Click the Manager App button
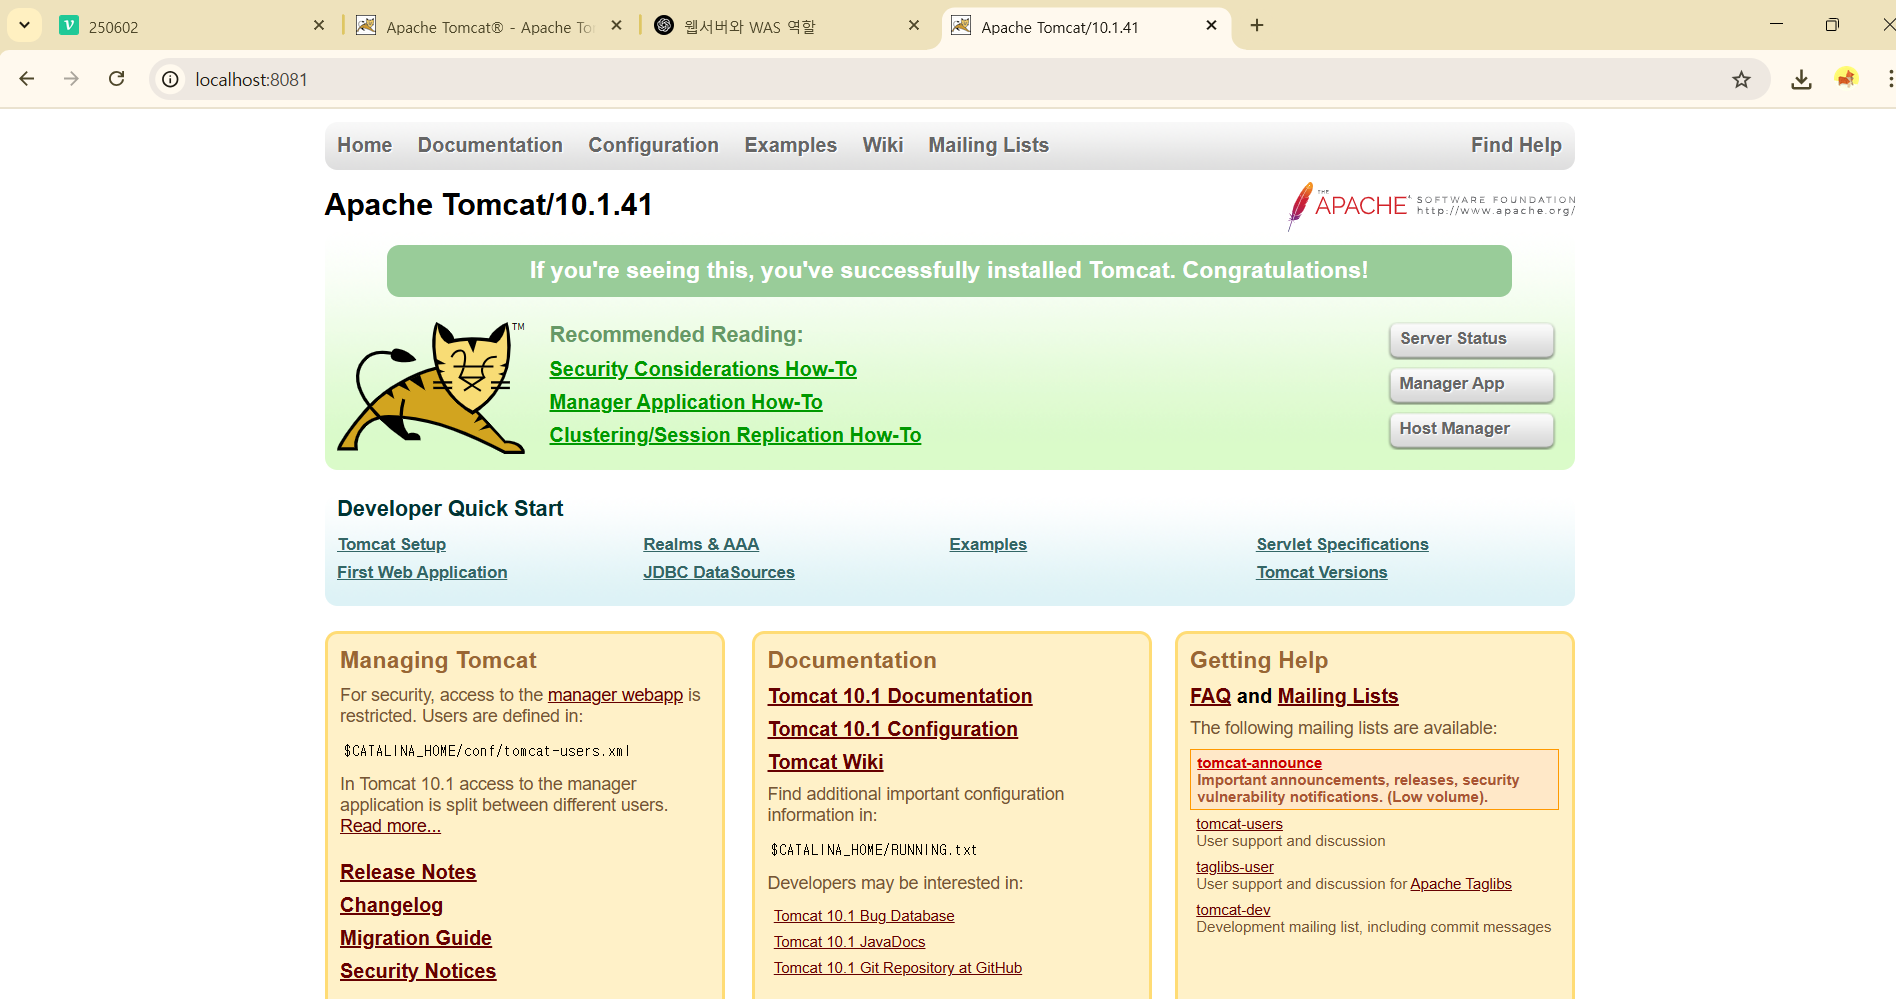This screenshot has height=999, width=1896. (1471, 384)
